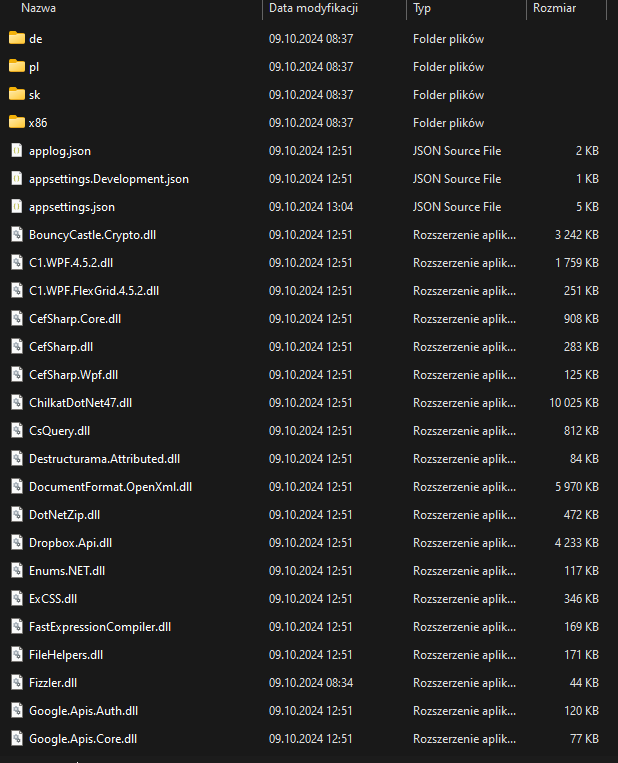
Task: Select file name Destructurama.Attributed.dll
Action: click(x=105, y=459)
